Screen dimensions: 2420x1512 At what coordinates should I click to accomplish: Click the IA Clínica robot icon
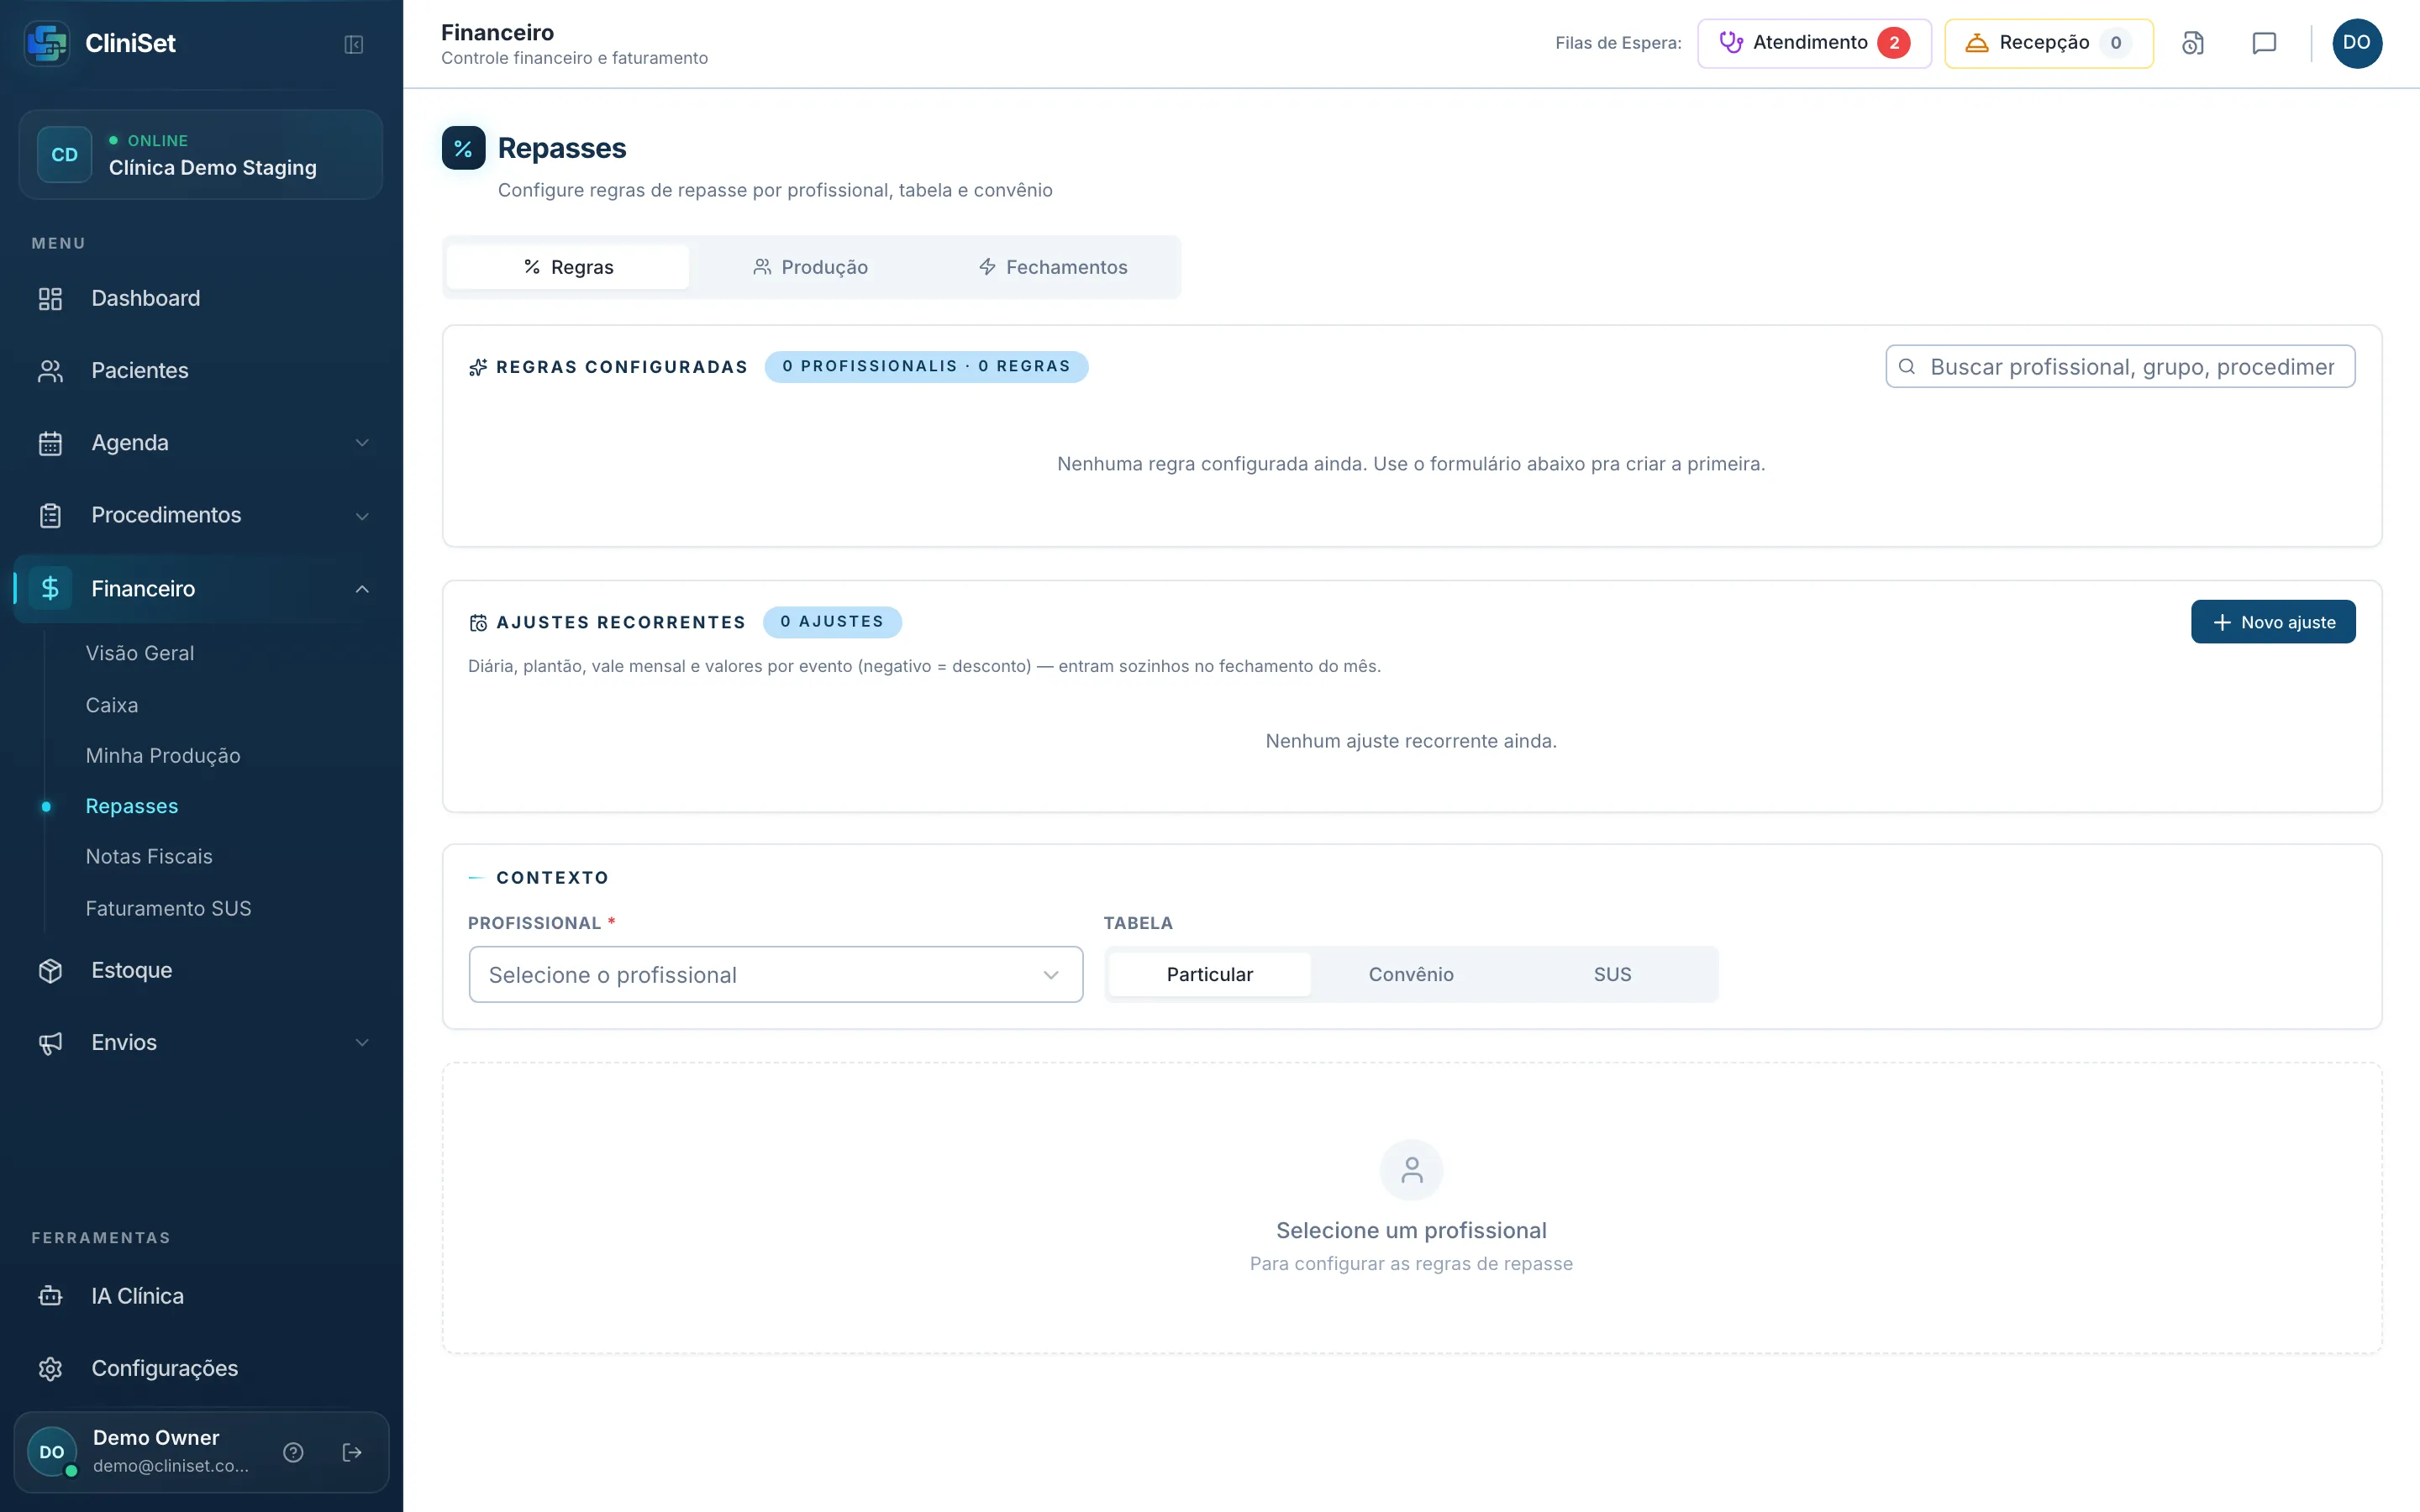(x=50, y=1296)
